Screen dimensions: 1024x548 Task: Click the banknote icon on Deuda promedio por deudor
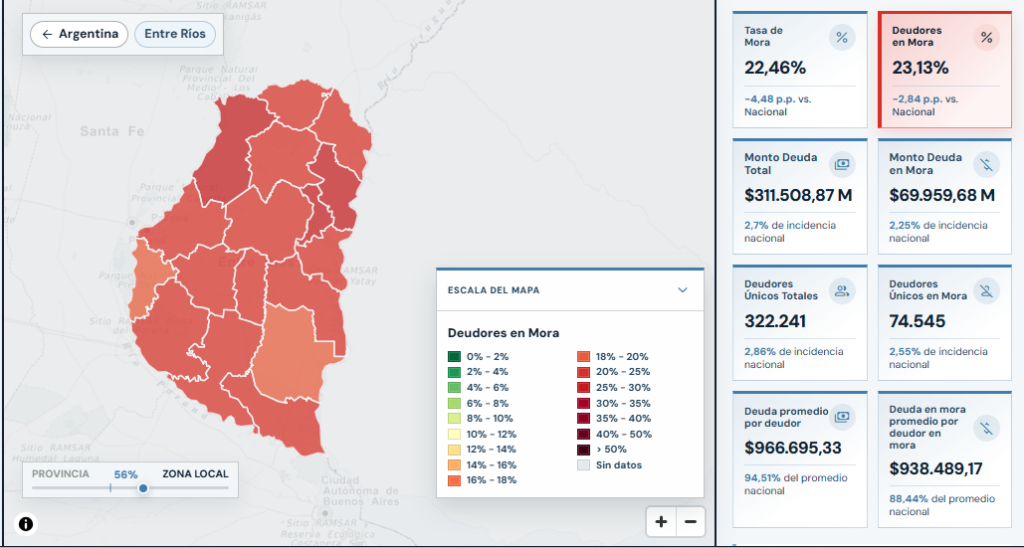pyautogui.click(x=842, y=416)
